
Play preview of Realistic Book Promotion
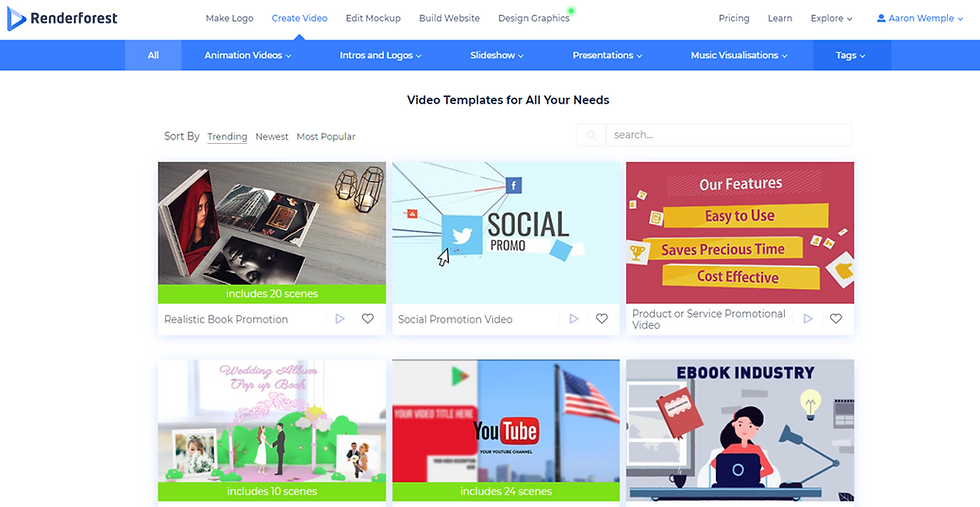click(x=340, y=319)
